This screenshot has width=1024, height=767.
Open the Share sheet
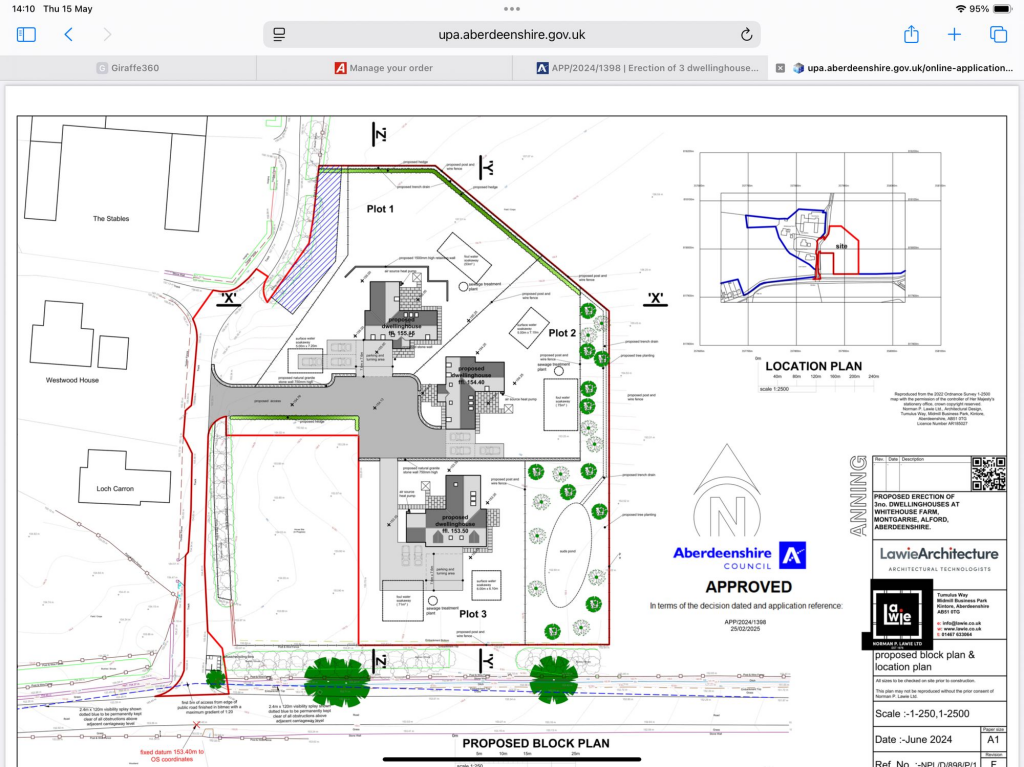[911, 34]
